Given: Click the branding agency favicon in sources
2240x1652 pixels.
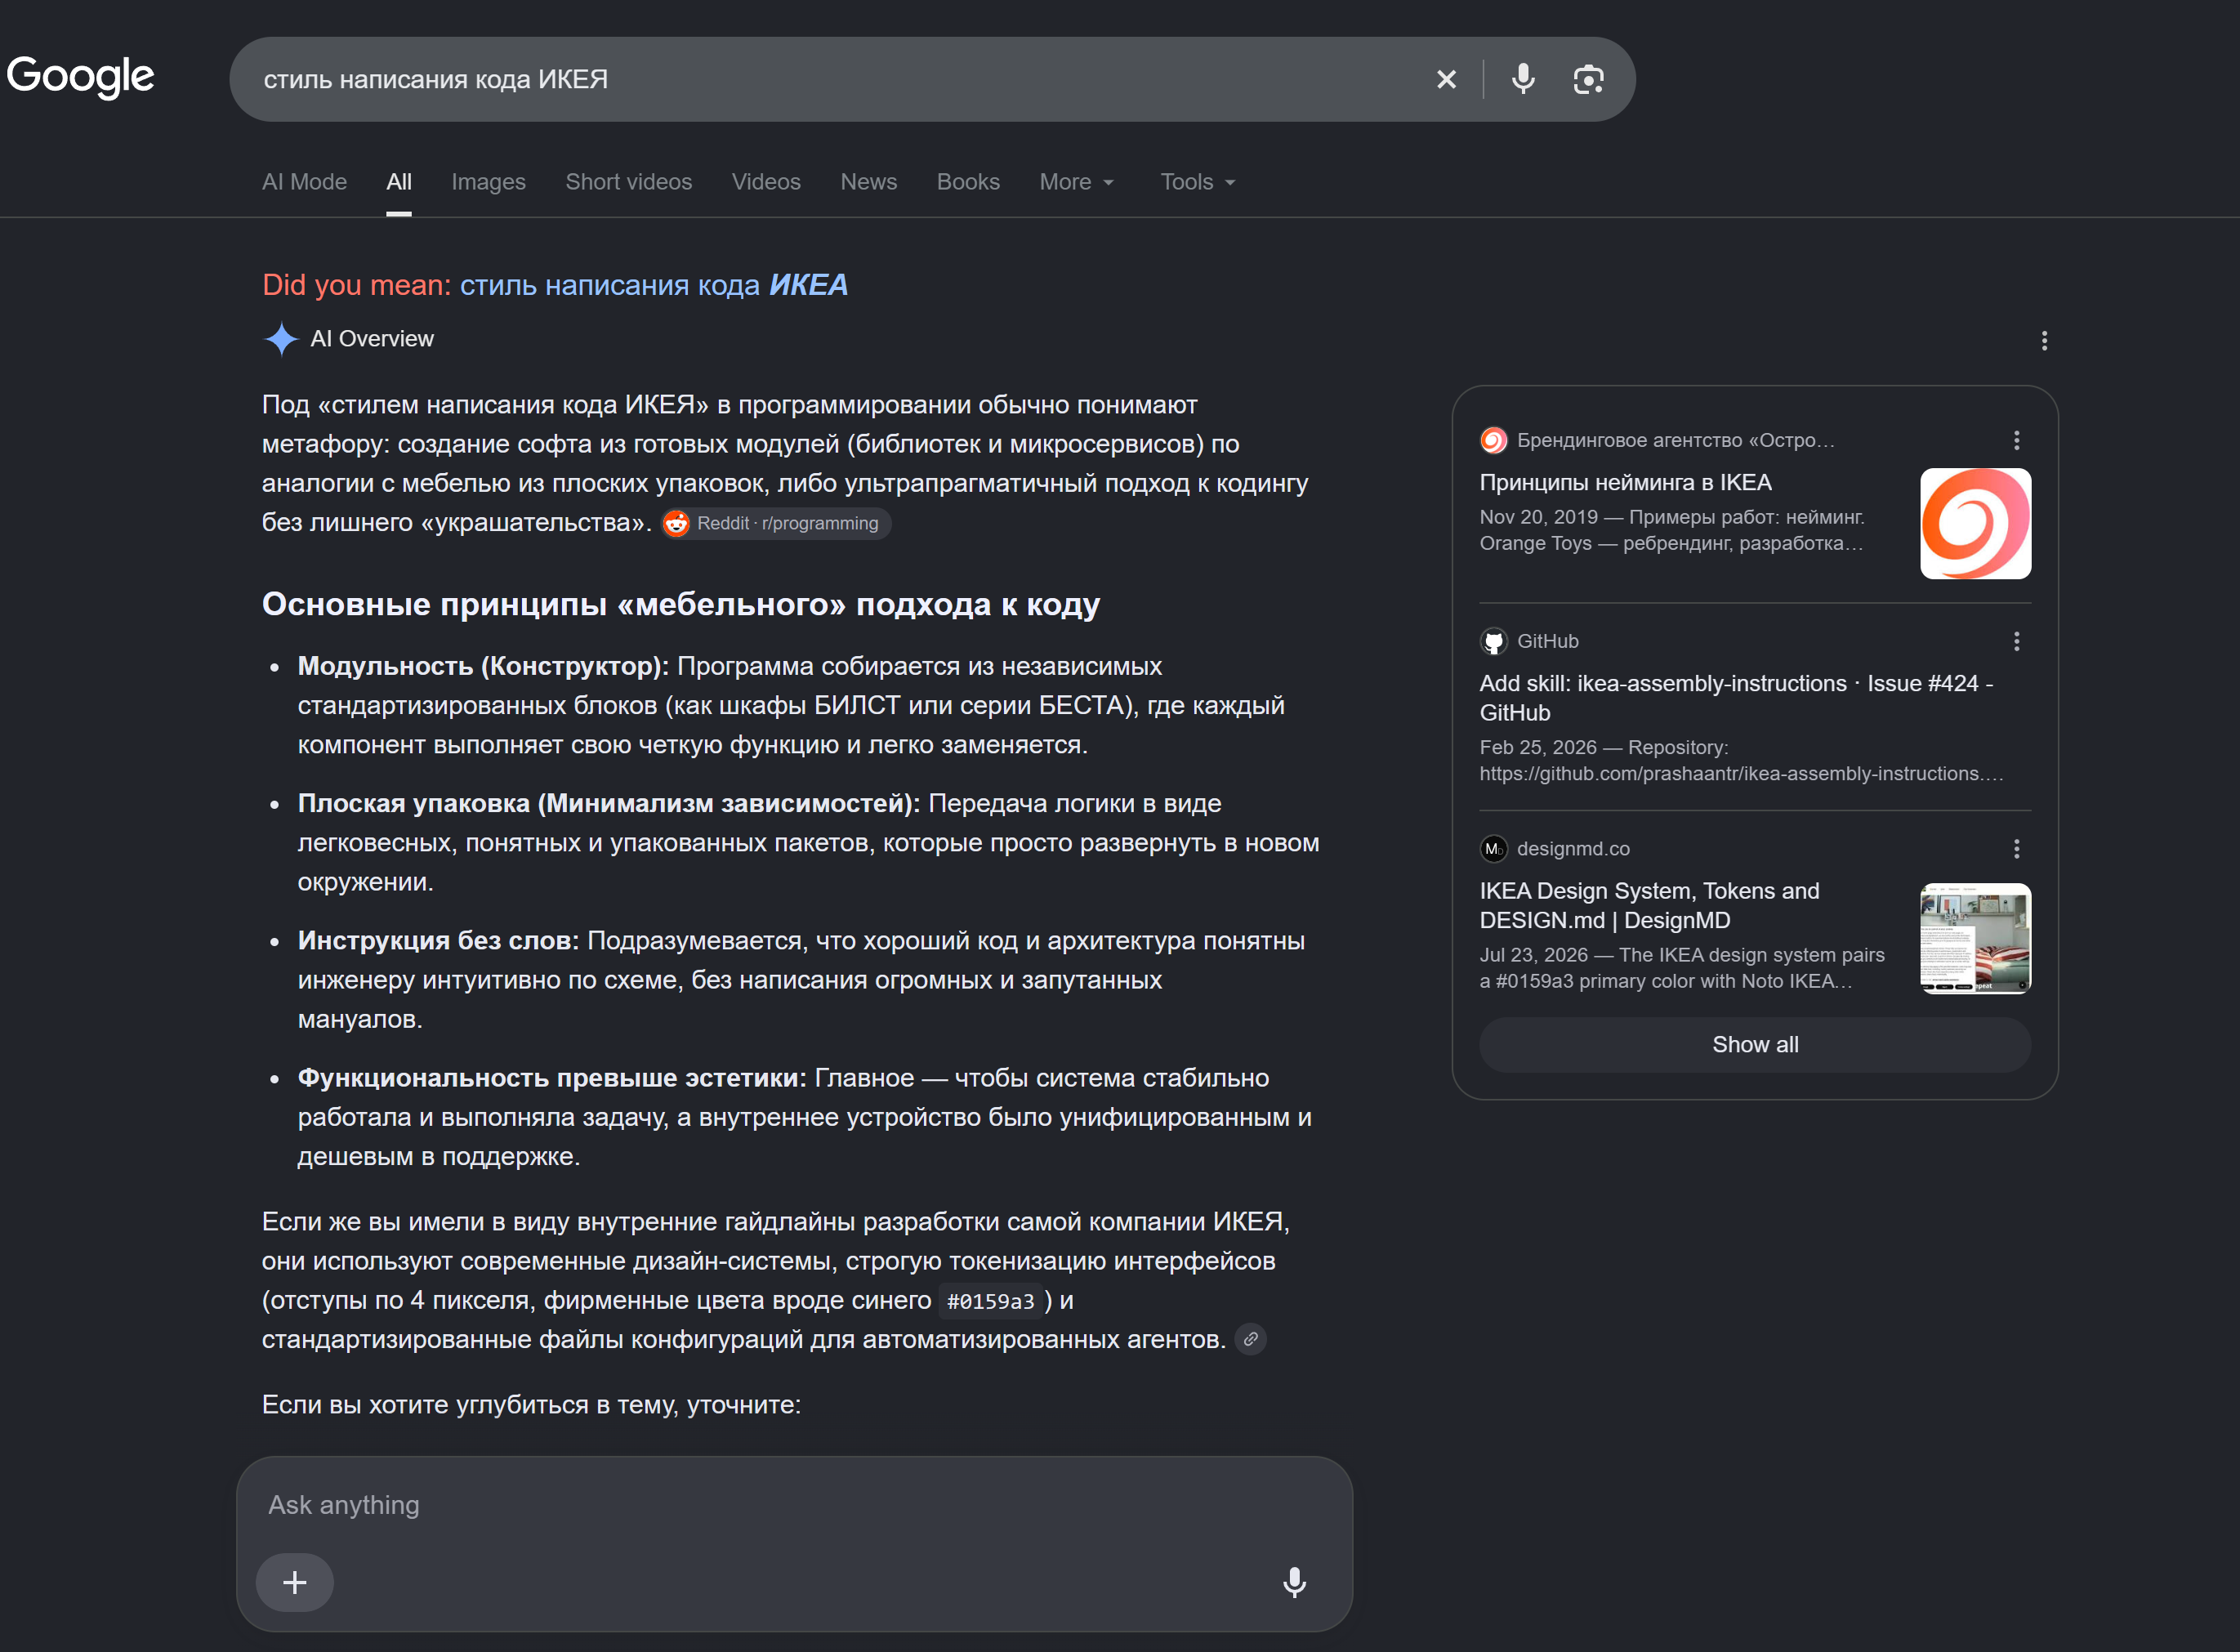Looking at the screenshot, I should [x=1493, y=440].
